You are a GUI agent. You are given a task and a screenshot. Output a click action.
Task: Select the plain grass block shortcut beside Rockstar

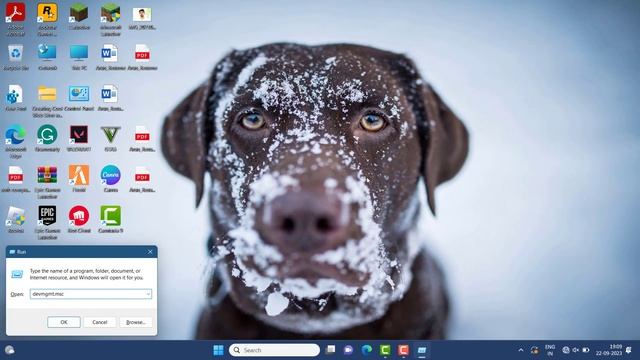[79, 13]
